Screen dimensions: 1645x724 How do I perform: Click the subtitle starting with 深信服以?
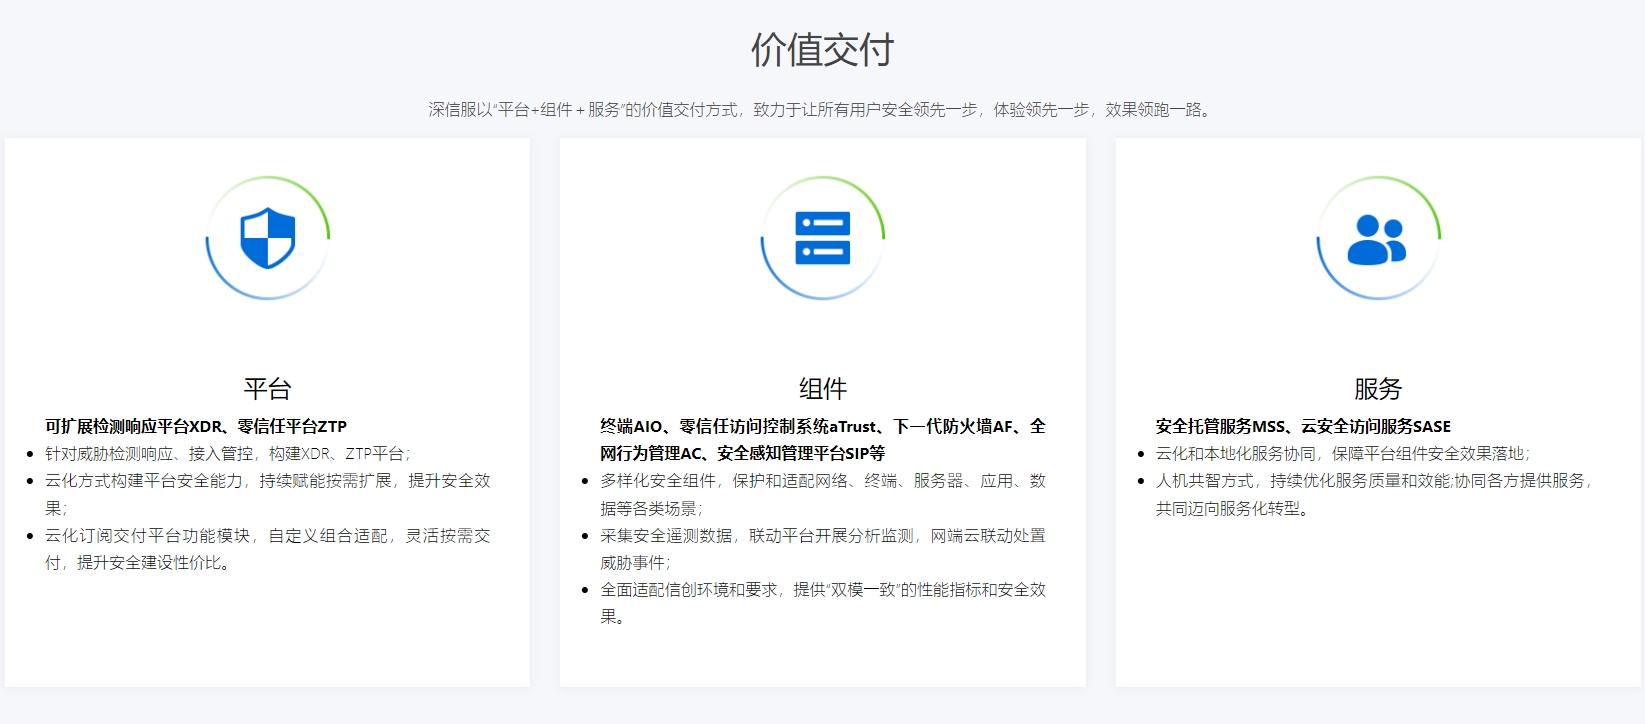tap(822, 109)
